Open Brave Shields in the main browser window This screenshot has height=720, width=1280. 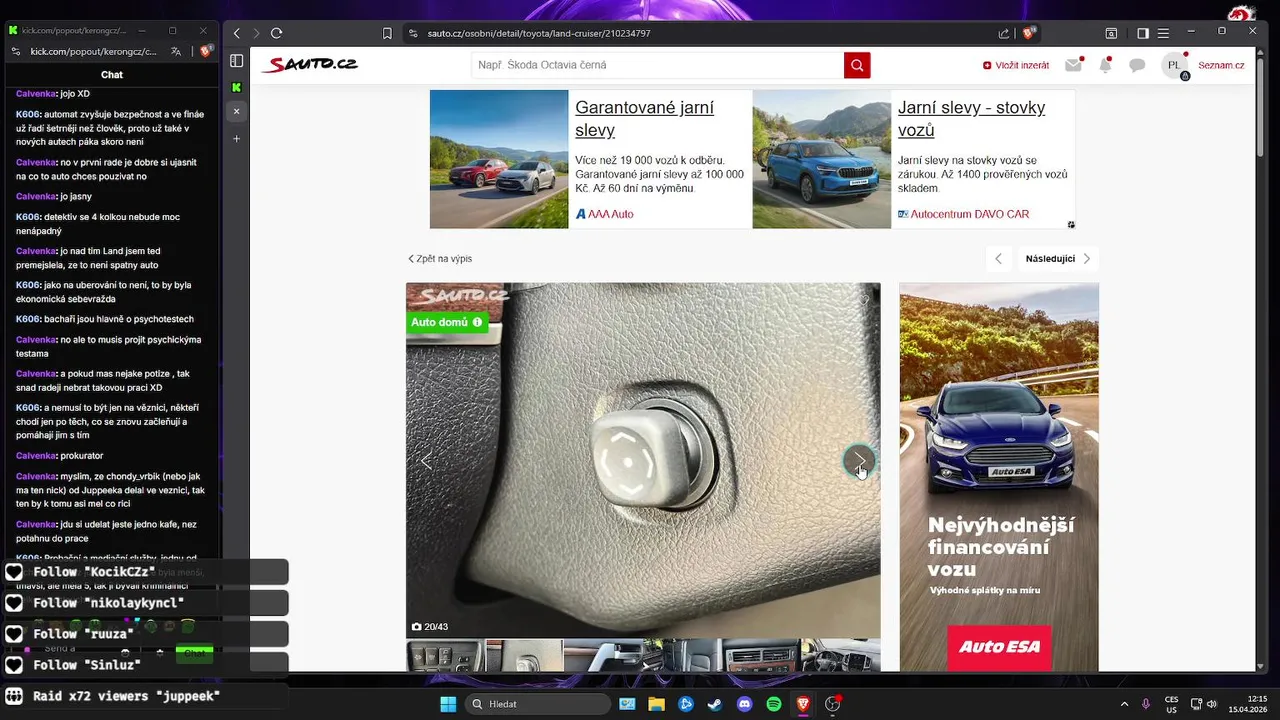click(1028, 33)
